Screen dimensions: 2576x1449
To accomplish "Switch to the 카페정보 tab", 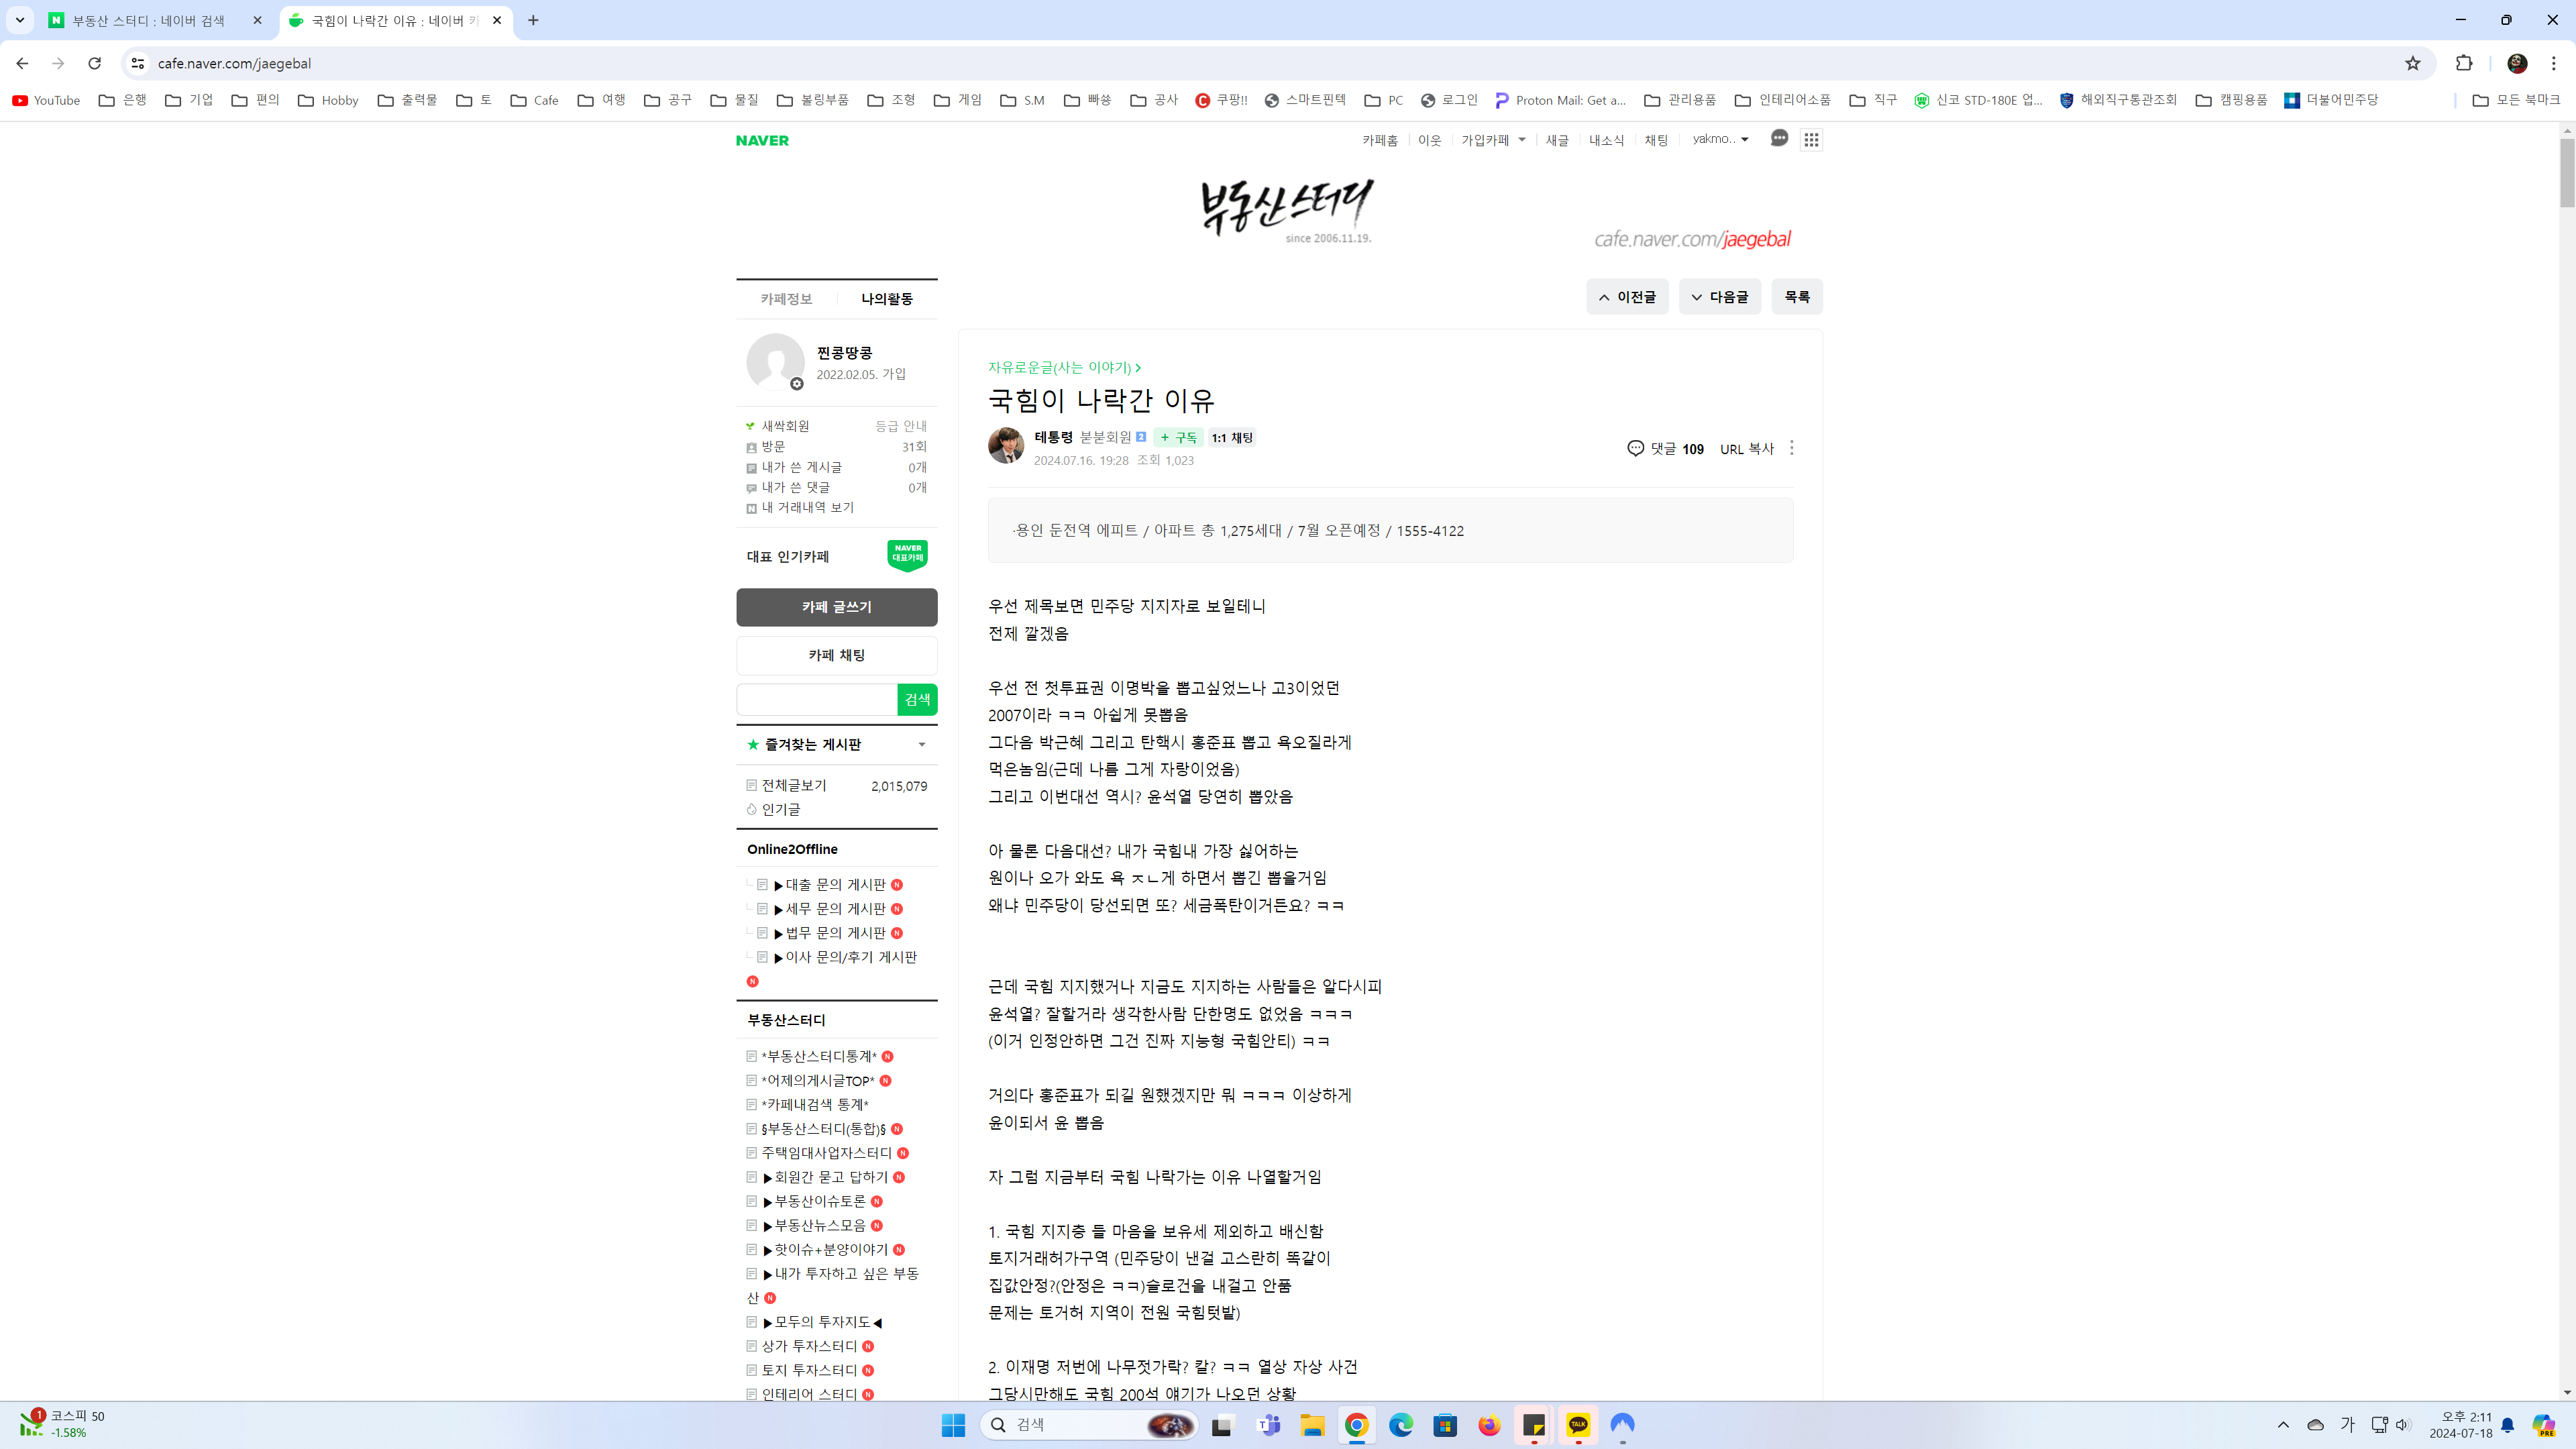I will [786, 298].
